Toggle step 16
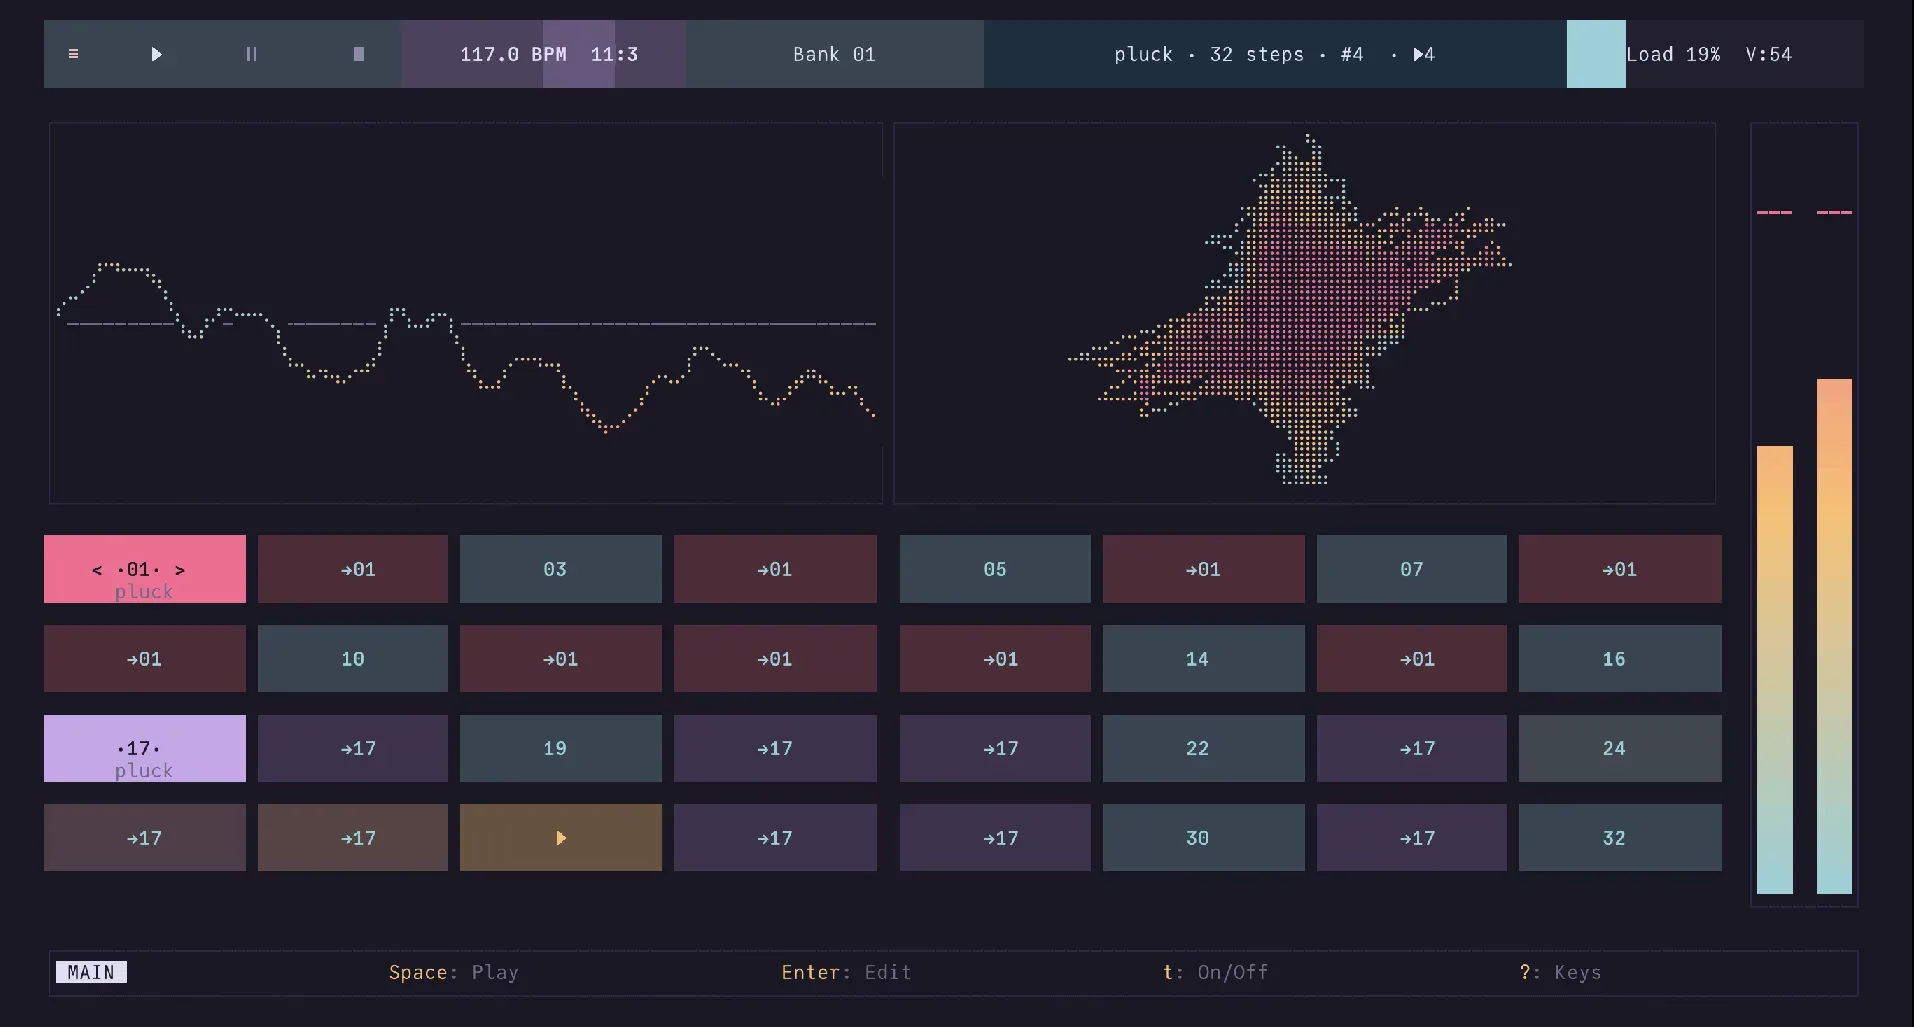This screenshot has height=1027, width=1914. click(1620, 659)
